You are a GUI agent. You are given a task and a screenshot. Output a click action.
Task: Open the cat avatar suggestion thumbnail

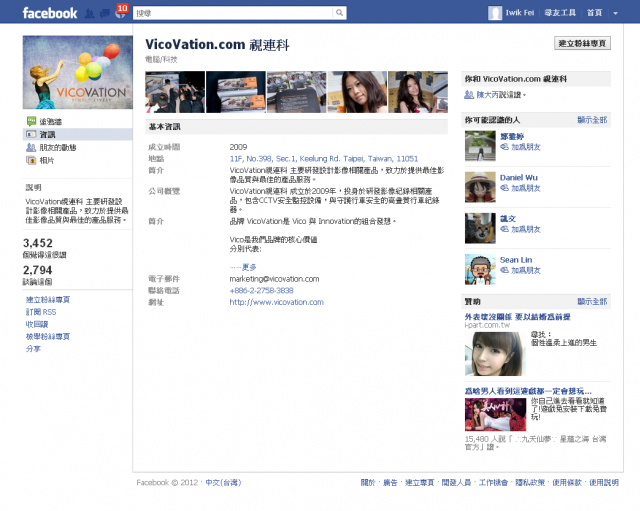[480, 229]
